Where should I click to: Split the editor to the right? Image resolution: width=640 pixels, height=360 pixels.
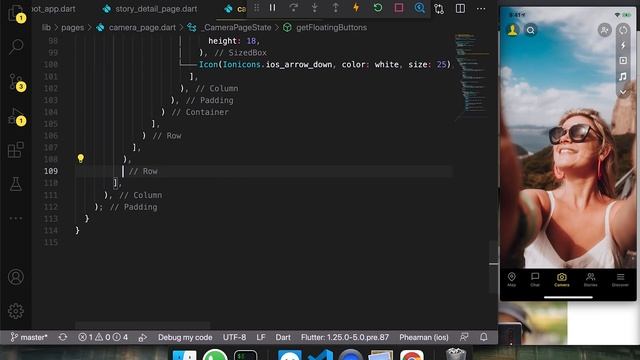point(460,9)
